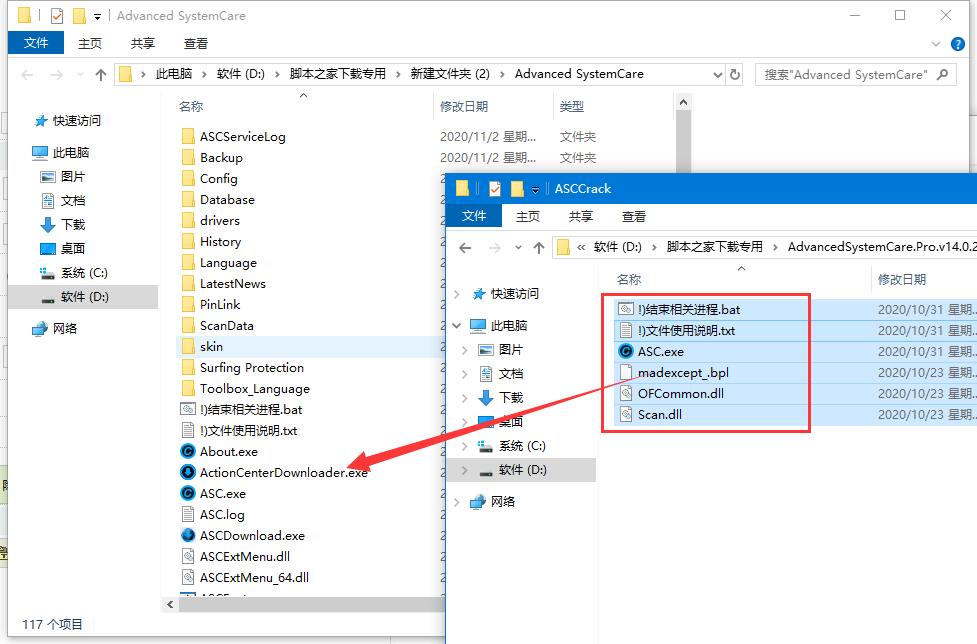Expand 软件 (D:) in ASCCrack sidebar

point(465,470)
